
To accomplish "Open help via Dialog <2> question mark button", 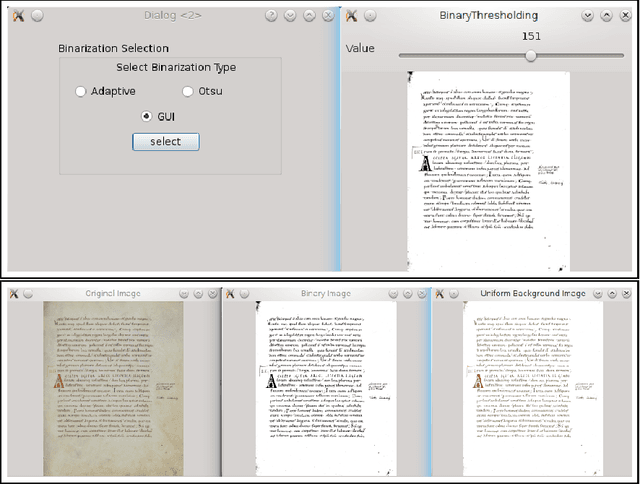I will [271, 16].
